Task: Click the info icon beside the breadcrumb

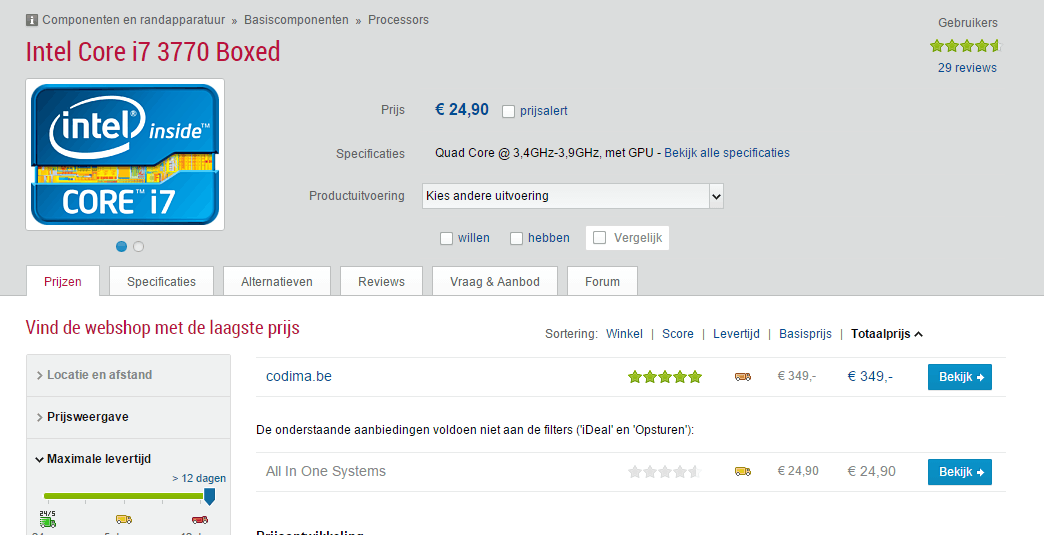Action: click(32, 20)
